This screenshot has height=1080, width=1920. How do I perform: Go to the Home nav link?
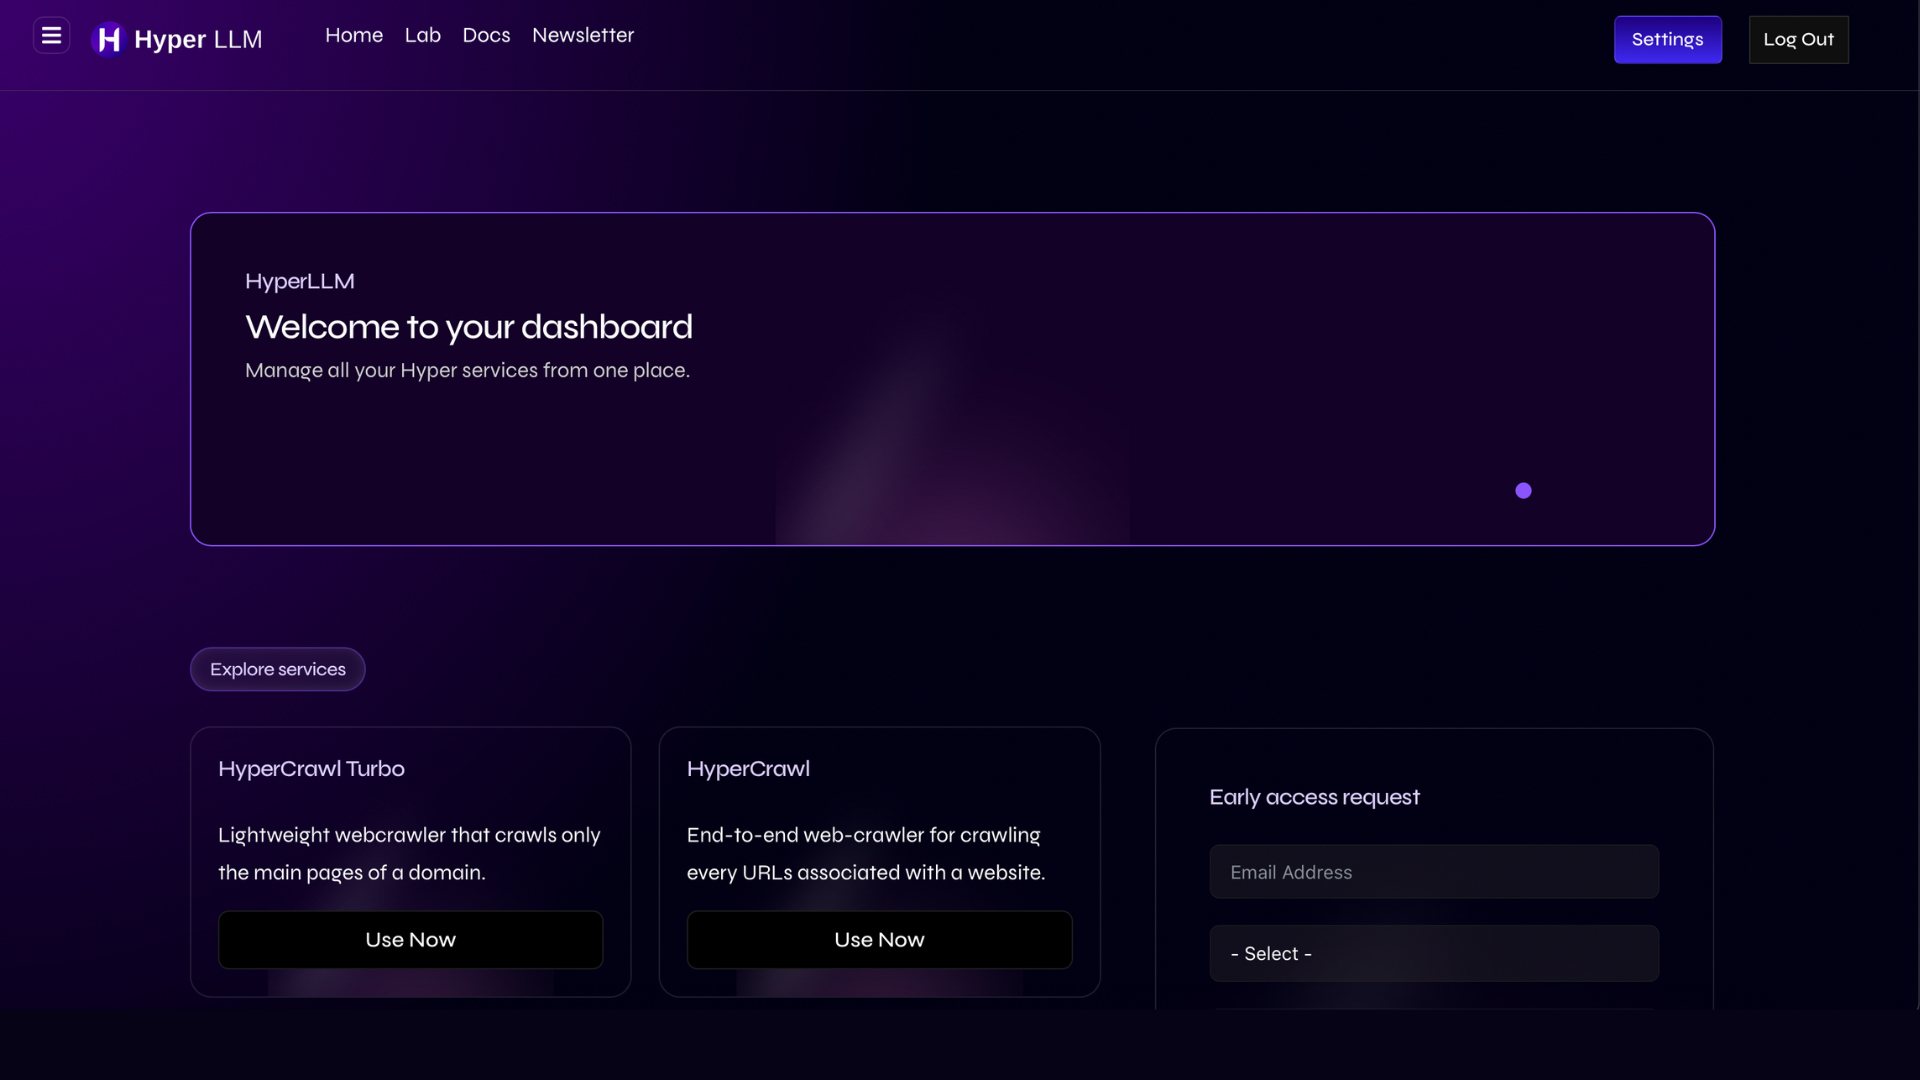pyautogui.click(x=354, y=35)
